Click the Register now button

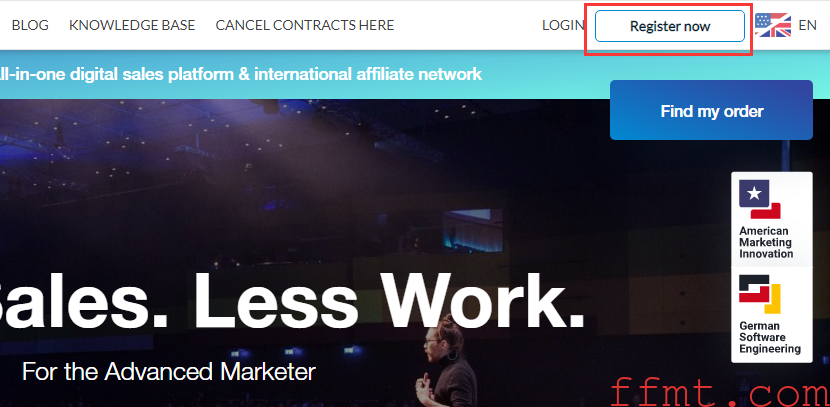(x=670, y=26)
